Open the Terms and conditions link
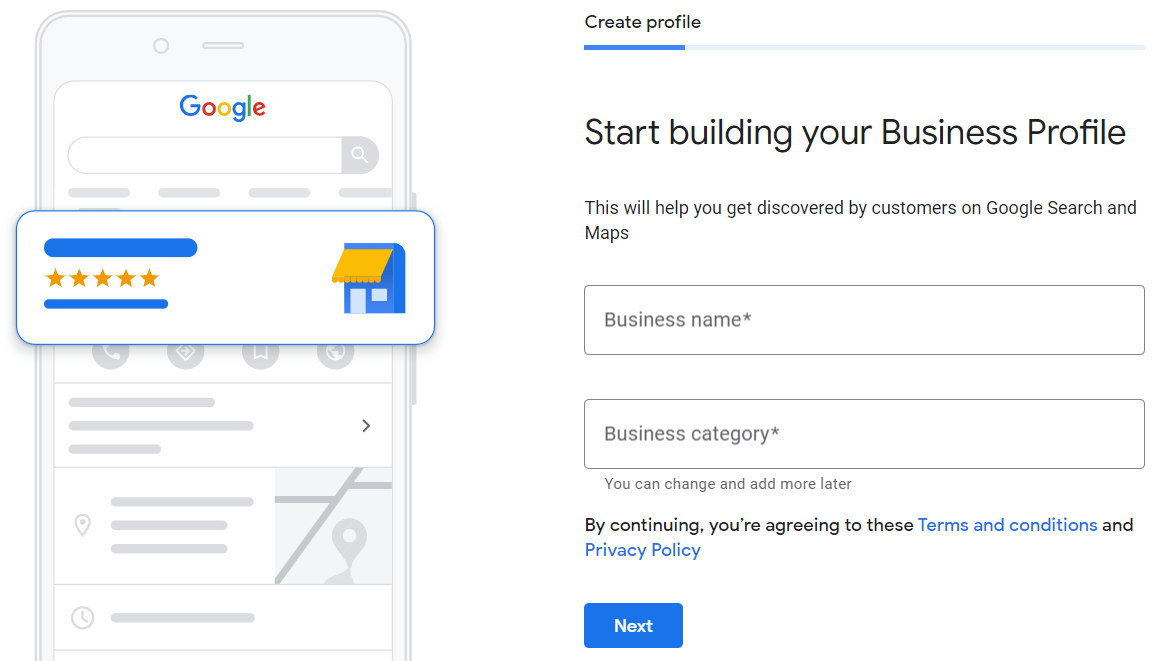1163x661 pixels. [1007, 525]
